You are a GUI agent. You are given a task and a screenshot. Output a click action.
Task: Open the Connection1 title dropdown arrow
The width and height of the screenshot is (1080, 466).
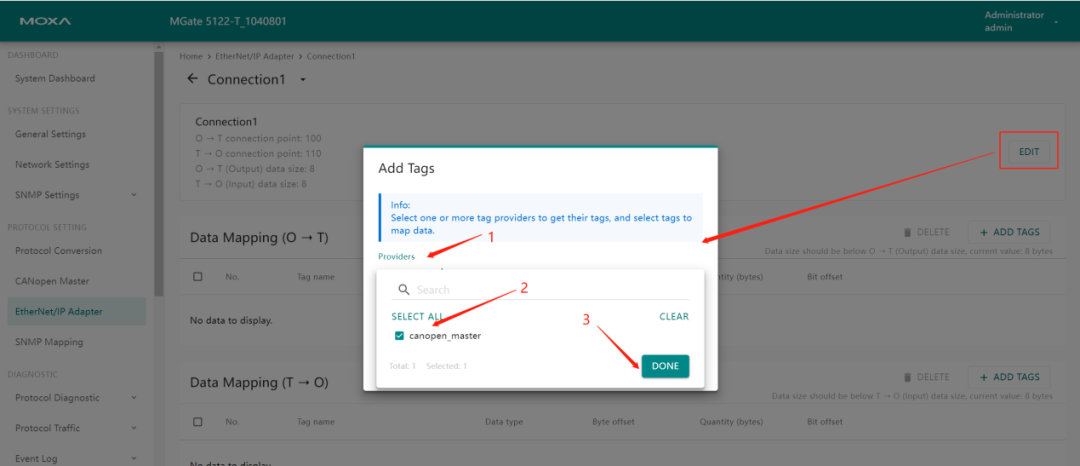(303, 80)
